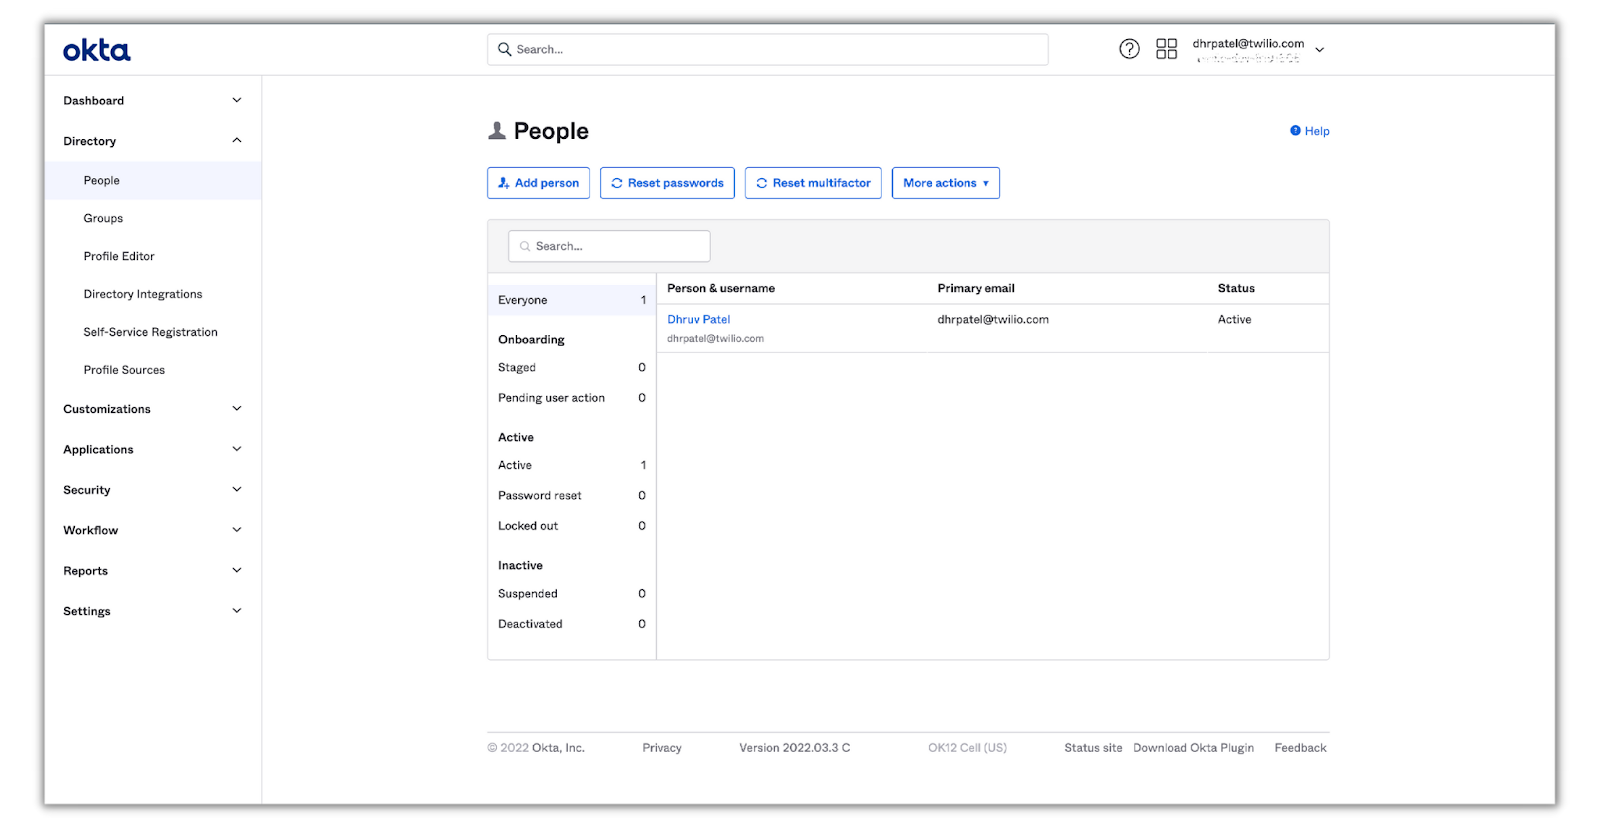Open the apps grid icon in header
The width and height of the screenshot is (1600, 827).
(1166, 49)
